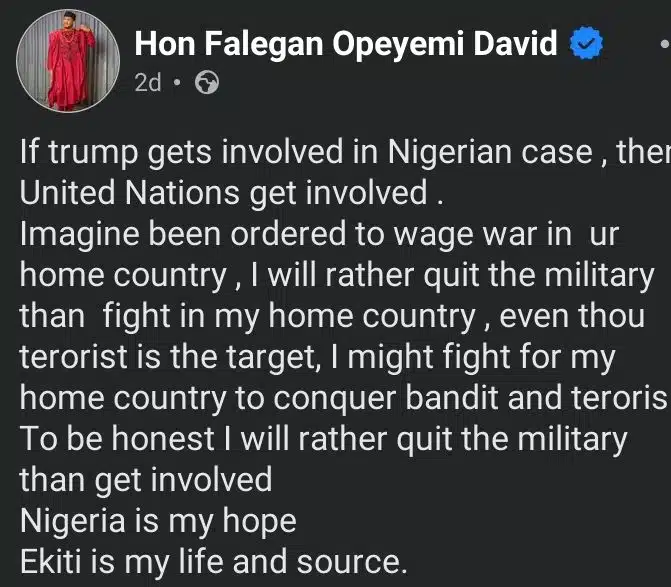This screenshot has height=587, width=671.
Task: Click the "2d" post timestamp
Action: 147,83
